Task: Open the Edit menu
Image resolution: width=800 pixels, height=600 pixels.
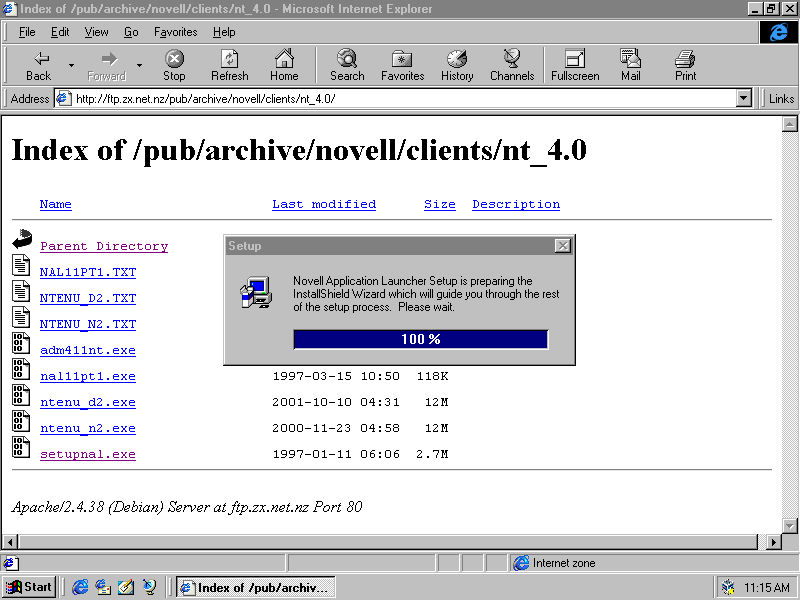Action: click(x=60, y=32)
